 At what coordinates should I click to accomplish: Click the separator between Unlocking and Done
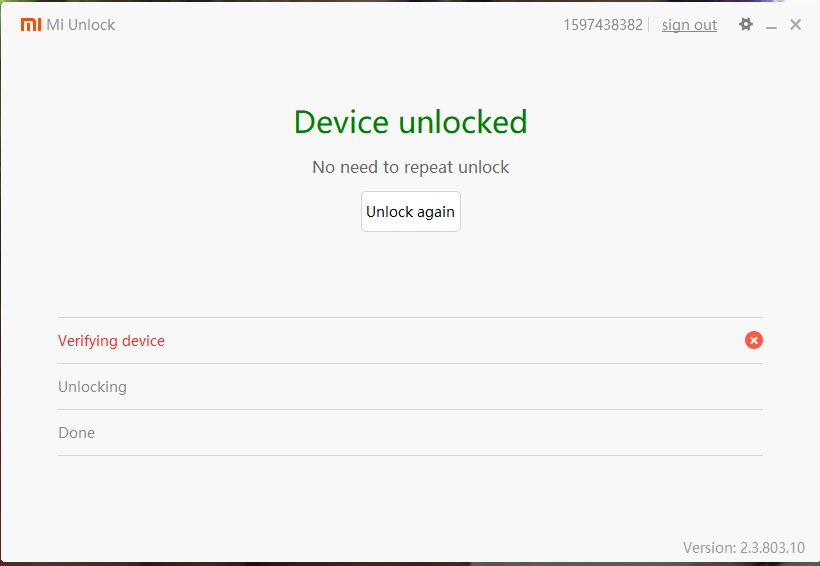coord(410,410)
